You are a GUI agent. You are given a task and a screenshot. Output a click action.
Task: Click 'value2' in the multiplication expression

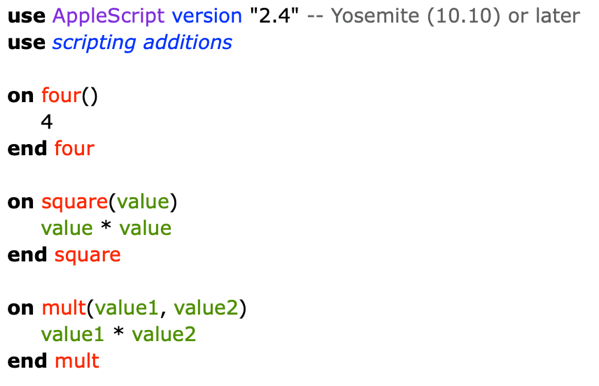click(164, 334)
